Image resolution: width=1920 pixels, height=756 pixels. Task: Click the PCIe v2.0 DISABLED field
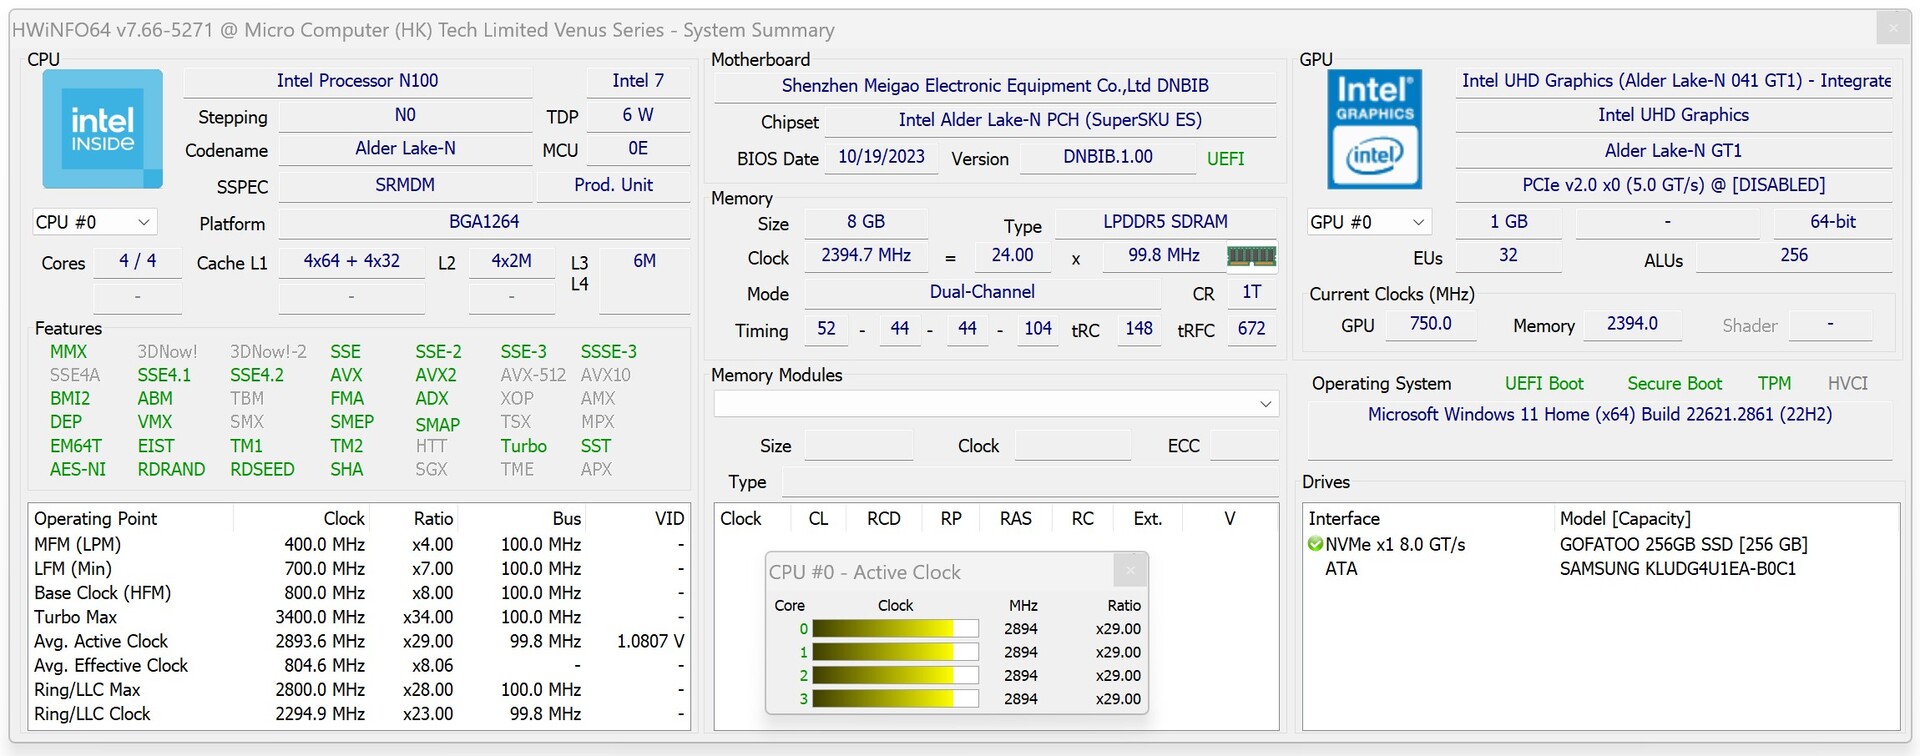(1674, 185)
